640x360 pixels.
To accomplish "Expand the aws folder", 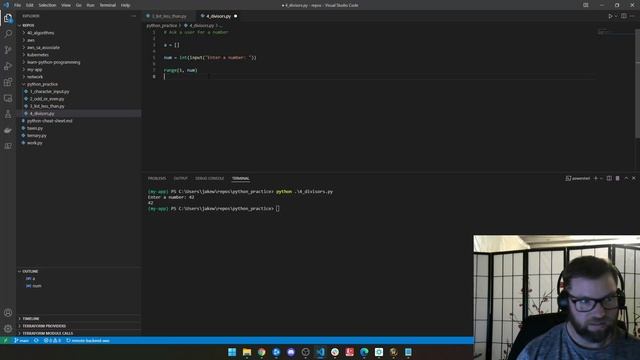I will [x=31, y=40].
